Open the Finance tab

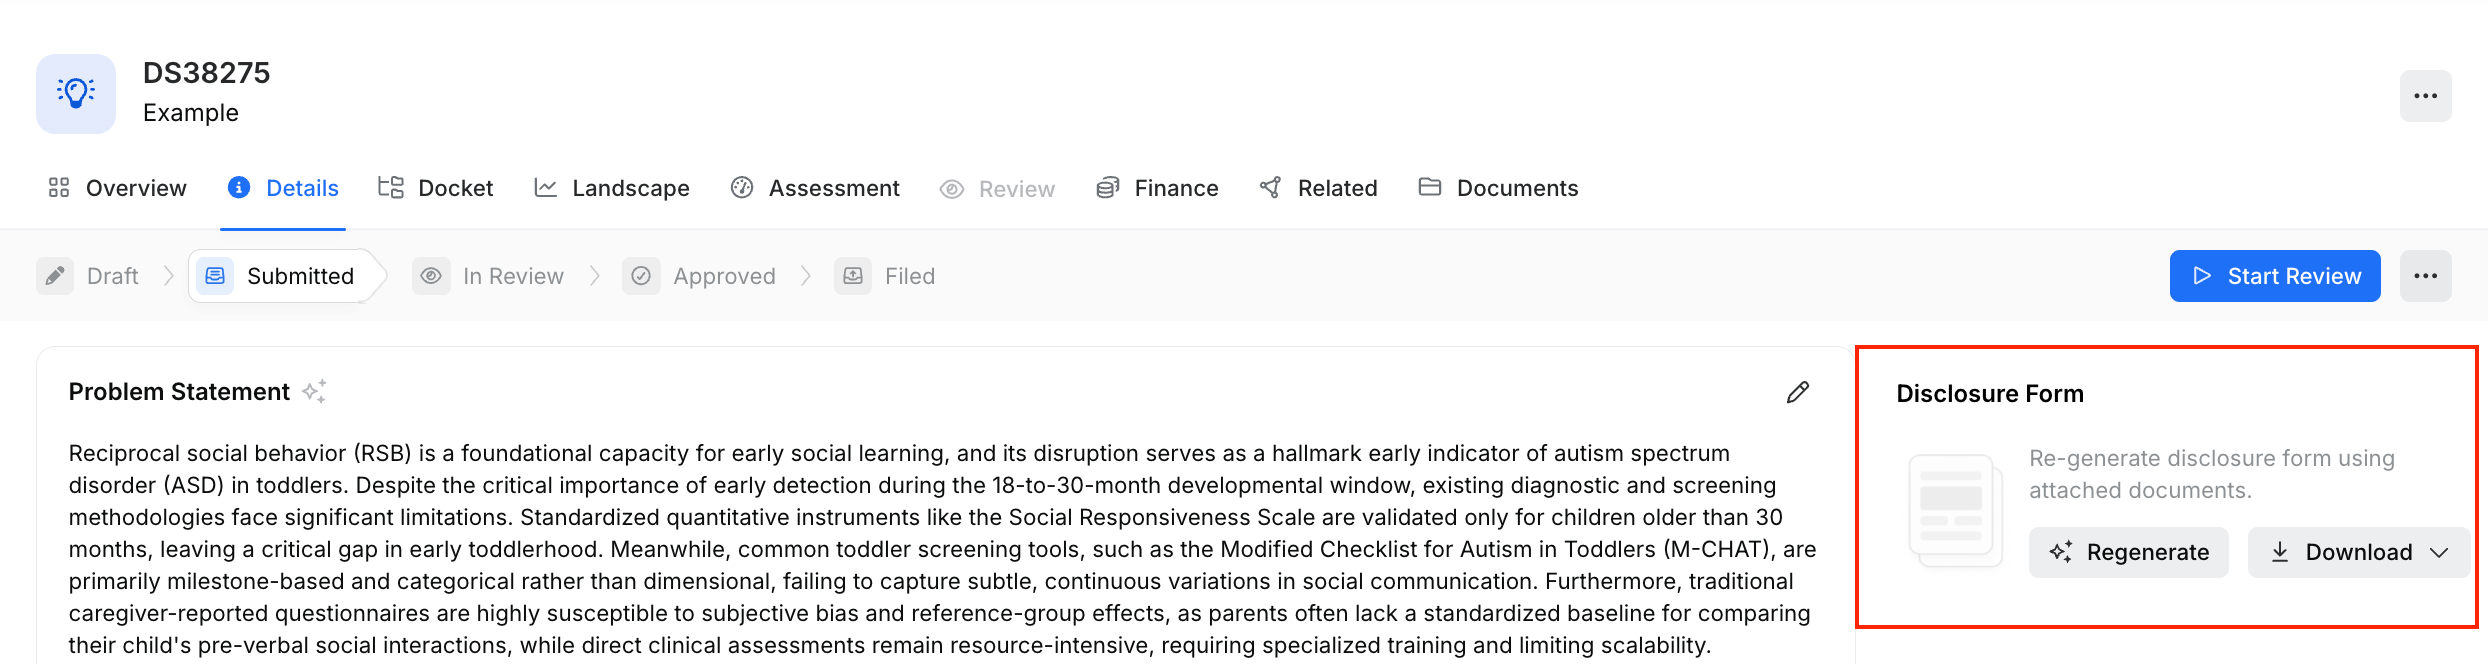coord(1158,188)
